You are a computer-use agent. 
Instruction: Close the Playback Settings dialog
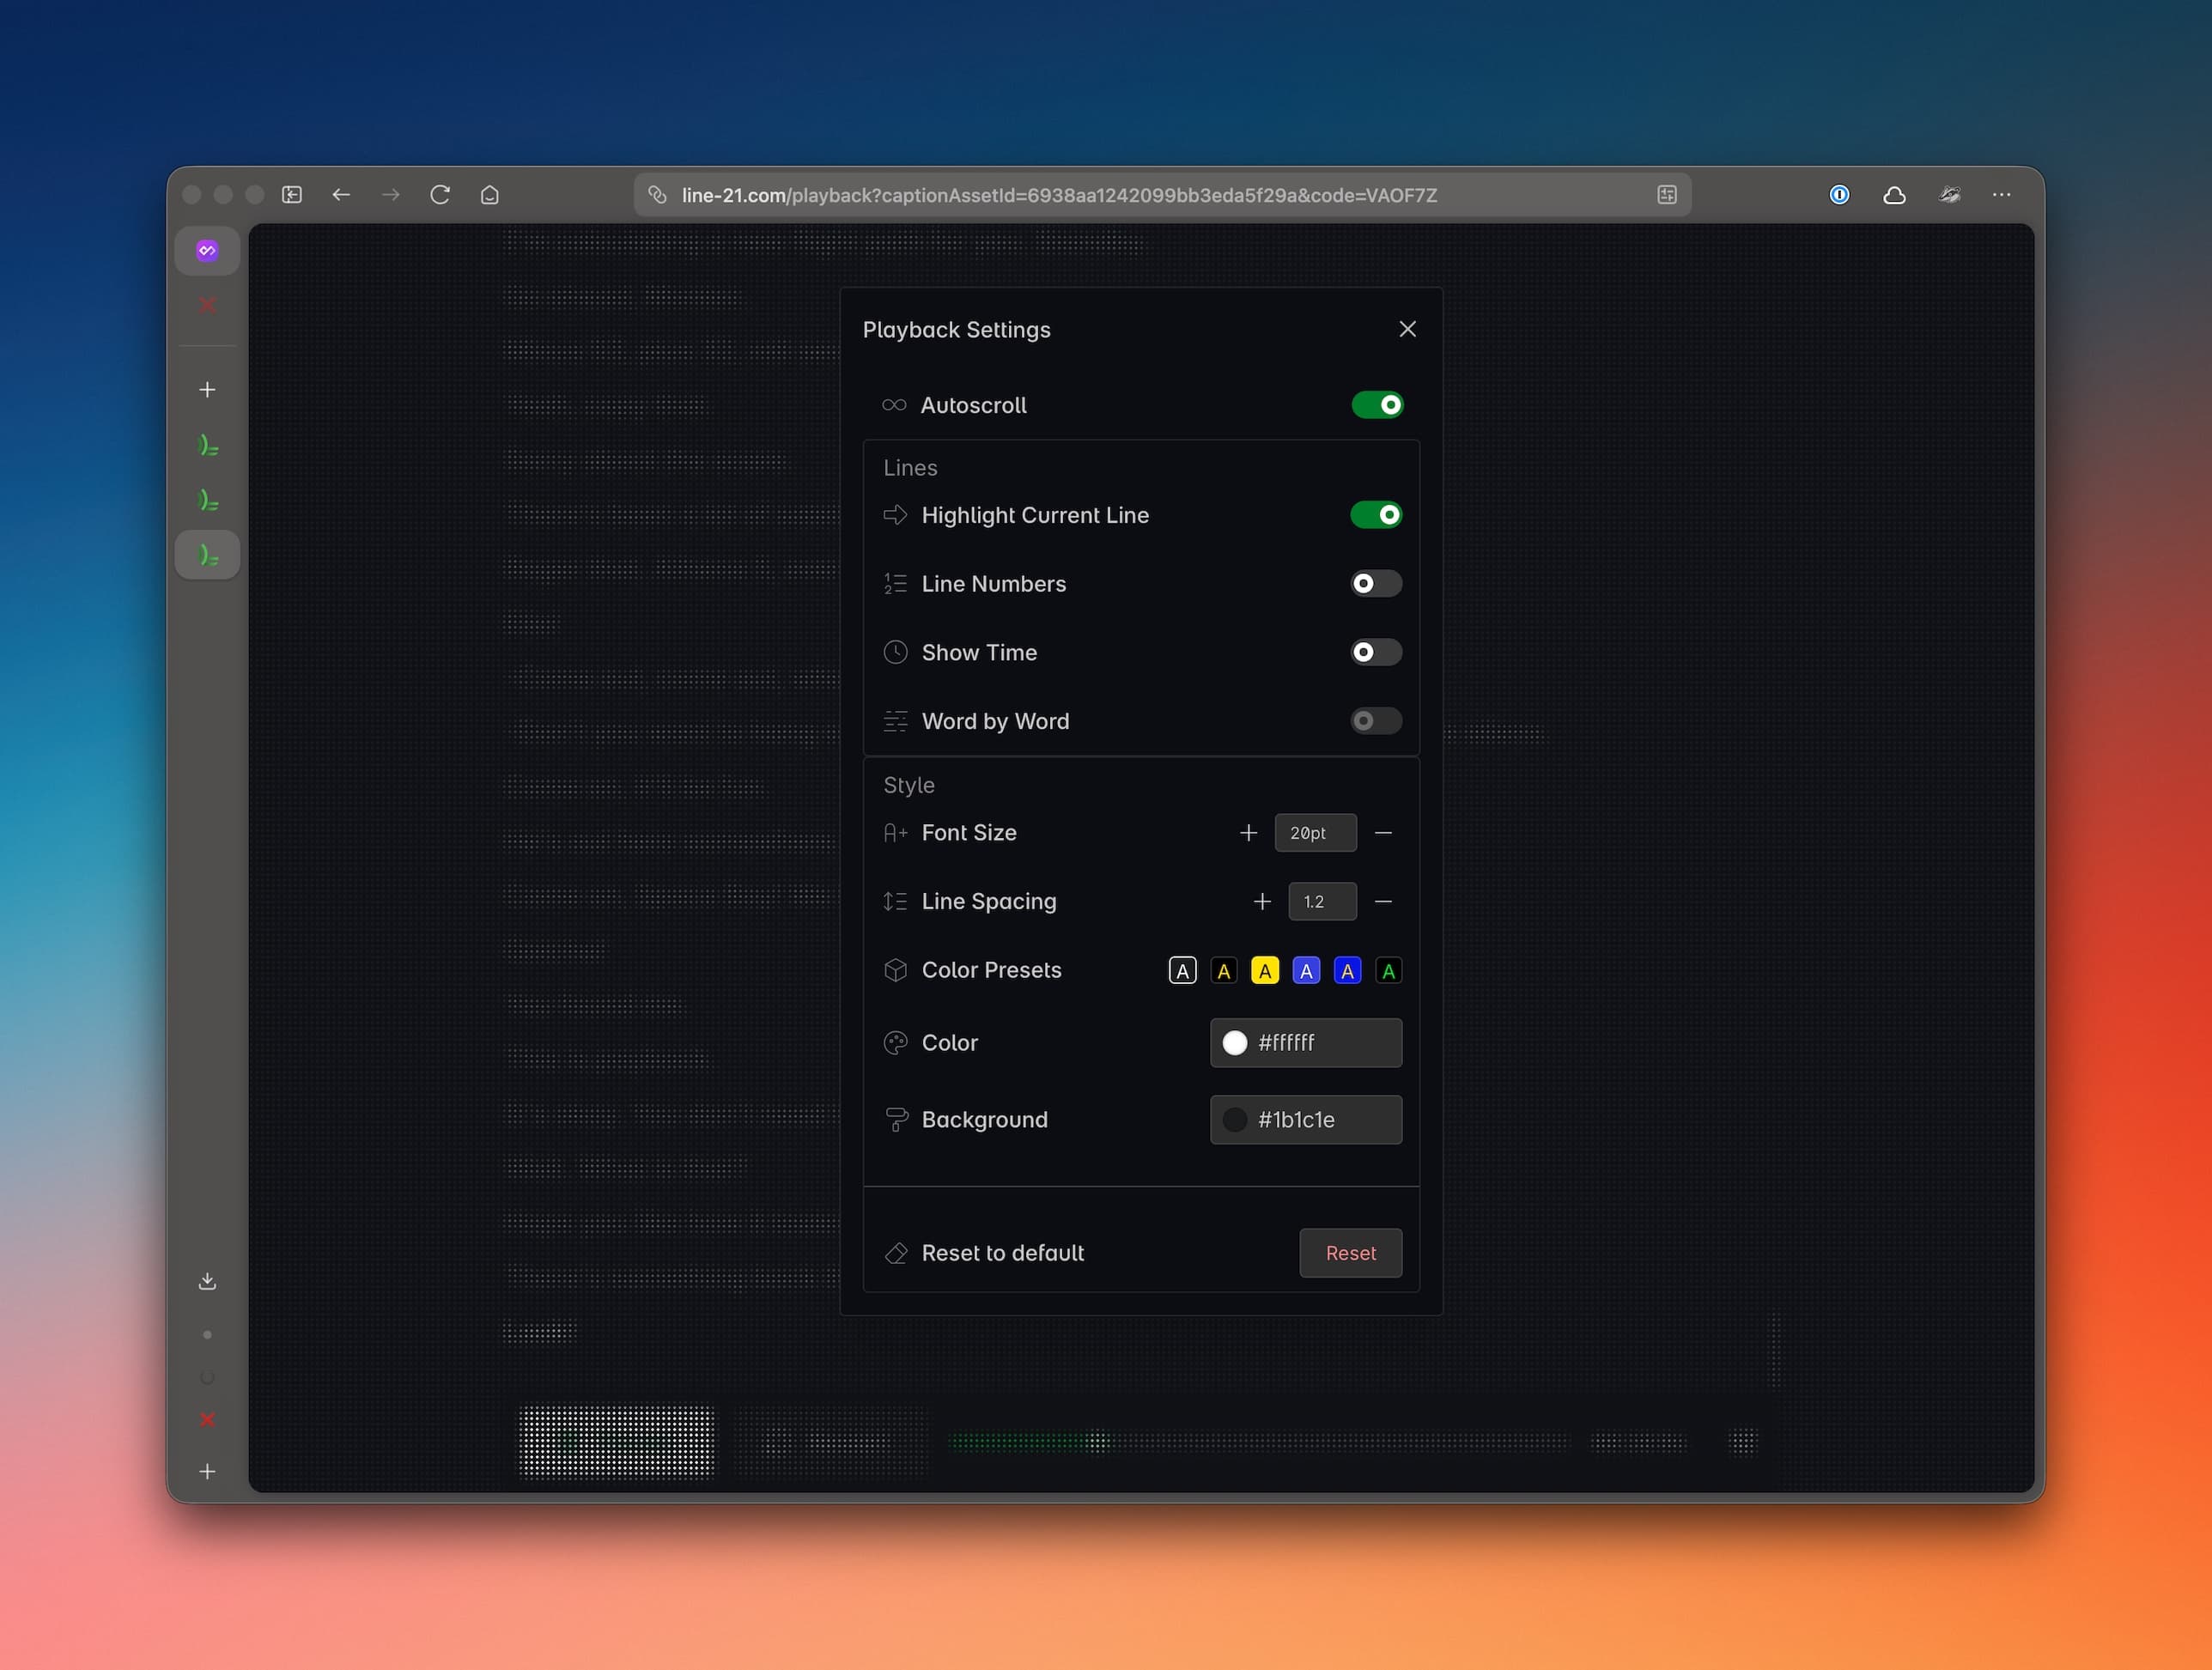[x=1407, y=329]
